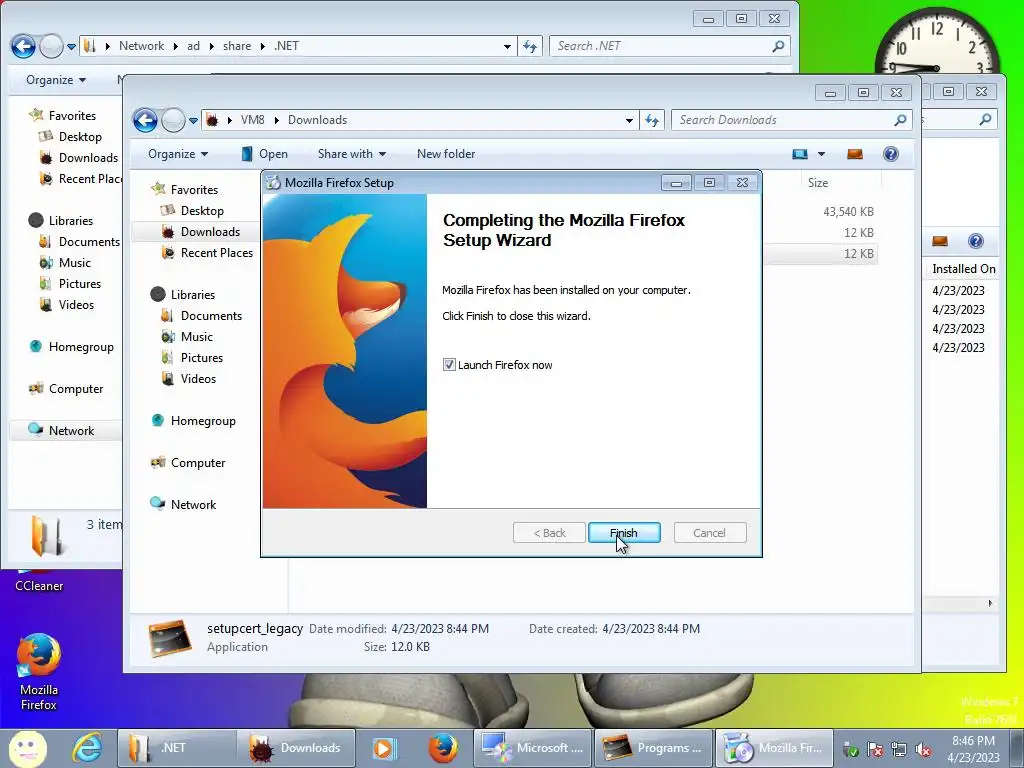Click the Size column header
Image resolution: width=1024 pixels, height=768 pixels.
[x=818, y=183]
